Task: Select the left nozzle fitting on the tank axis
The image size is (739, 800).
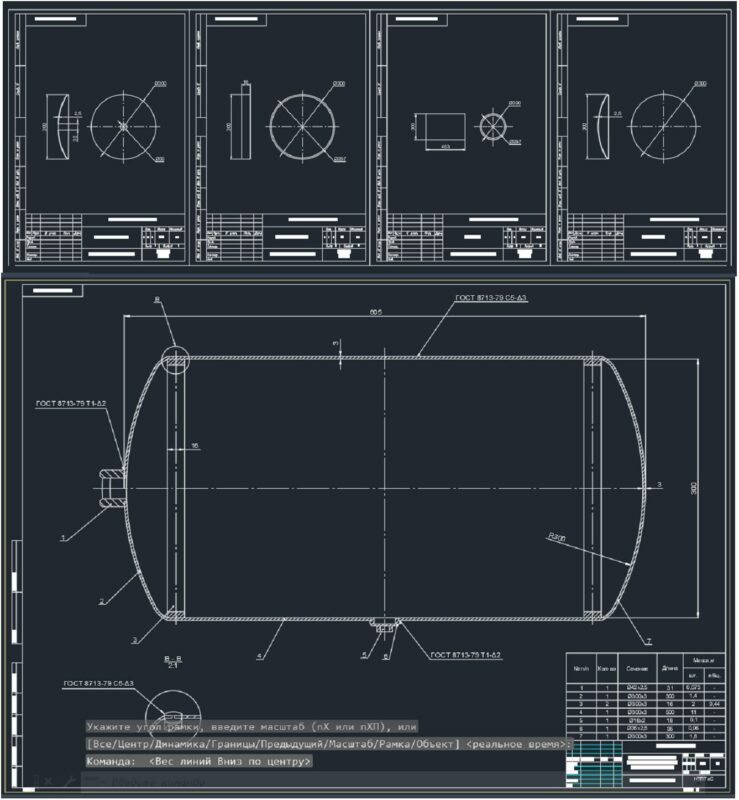Action: point(112,488)
